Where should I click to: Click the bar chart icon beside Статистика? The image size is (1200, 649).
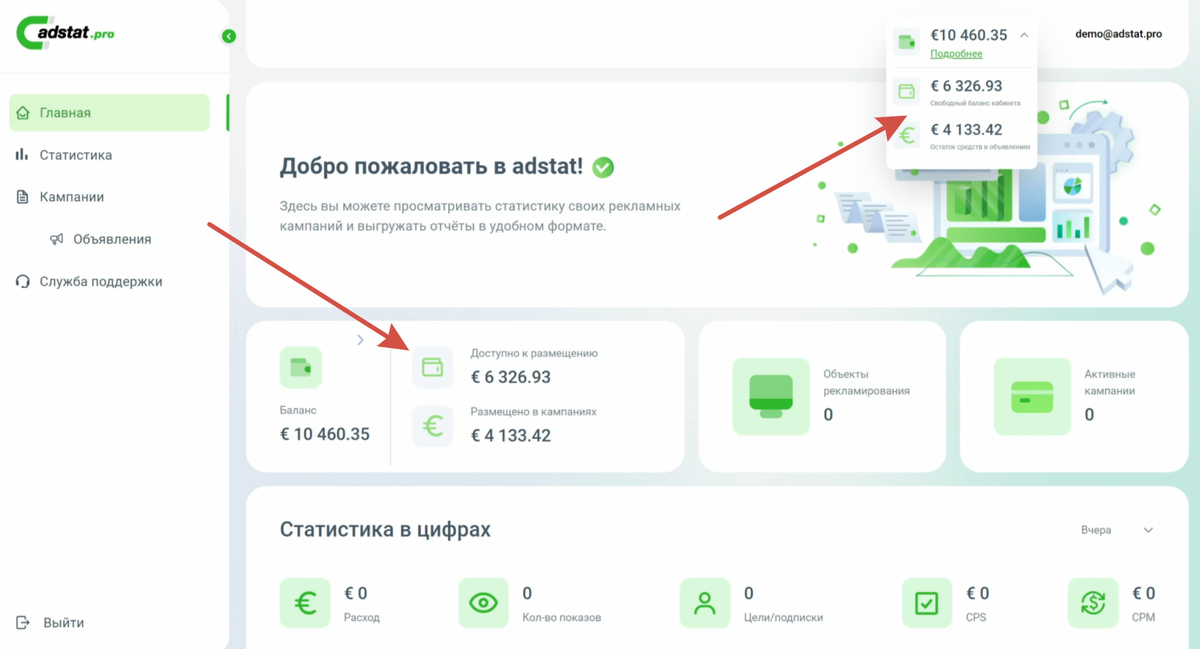coord(22,155)
